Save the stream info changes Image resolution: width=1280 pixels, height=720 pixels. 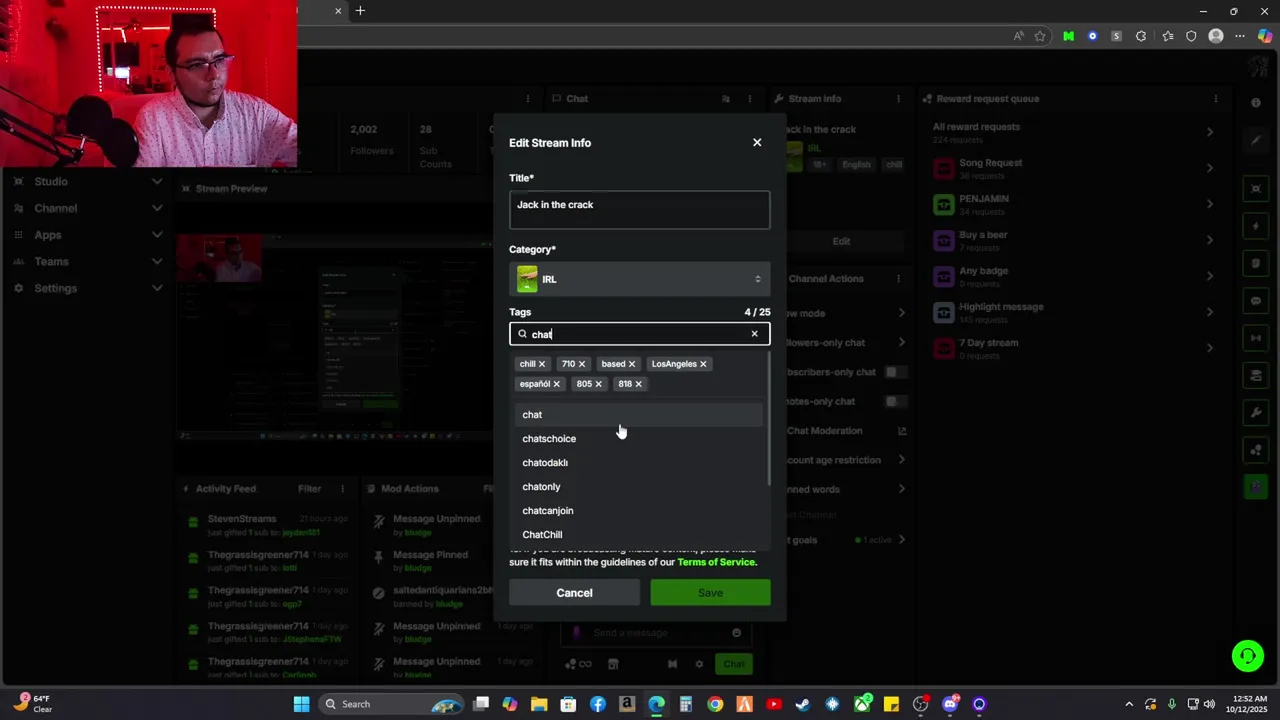coord(710,593)
